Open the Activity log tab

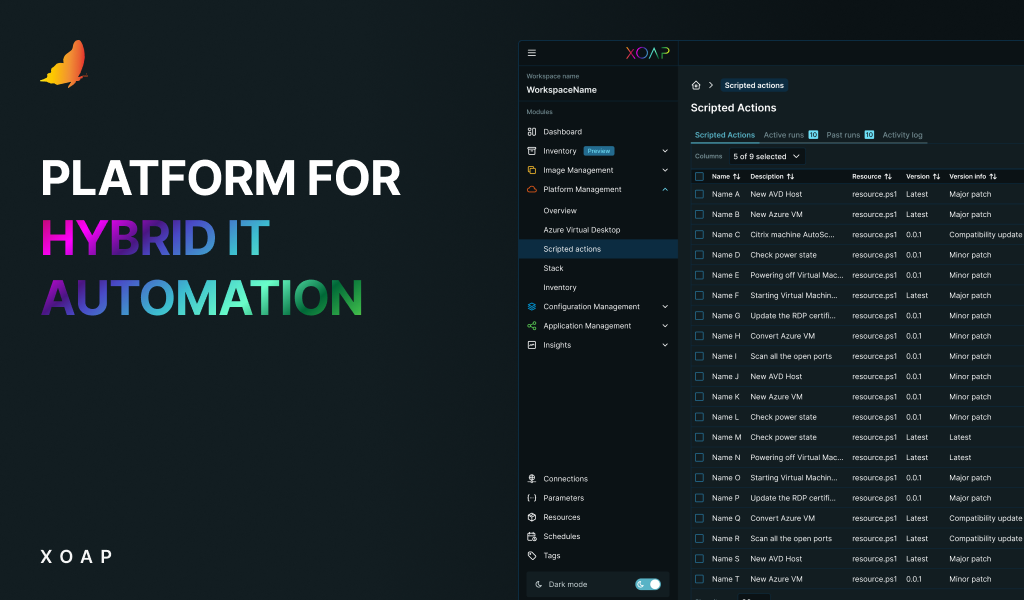click(x=901, y=134)
